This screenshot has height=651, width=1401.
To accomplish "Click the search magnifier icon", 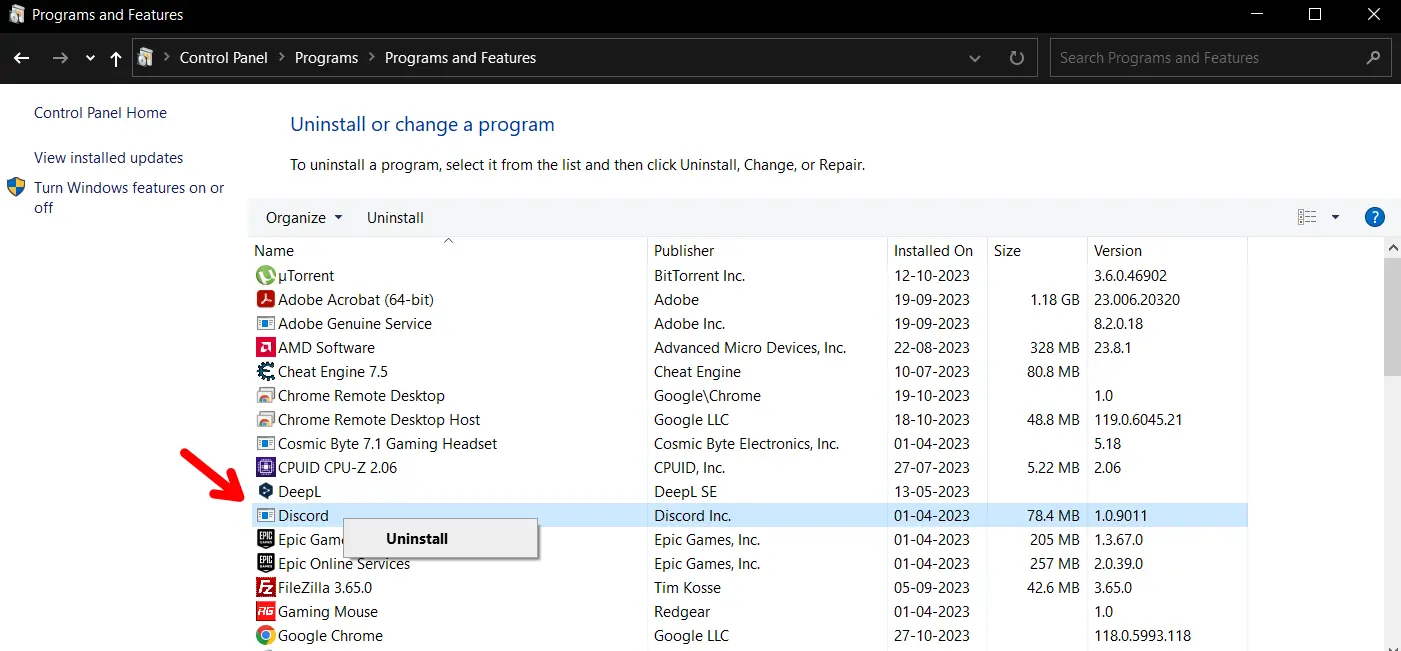I will tap(1374, 58).
